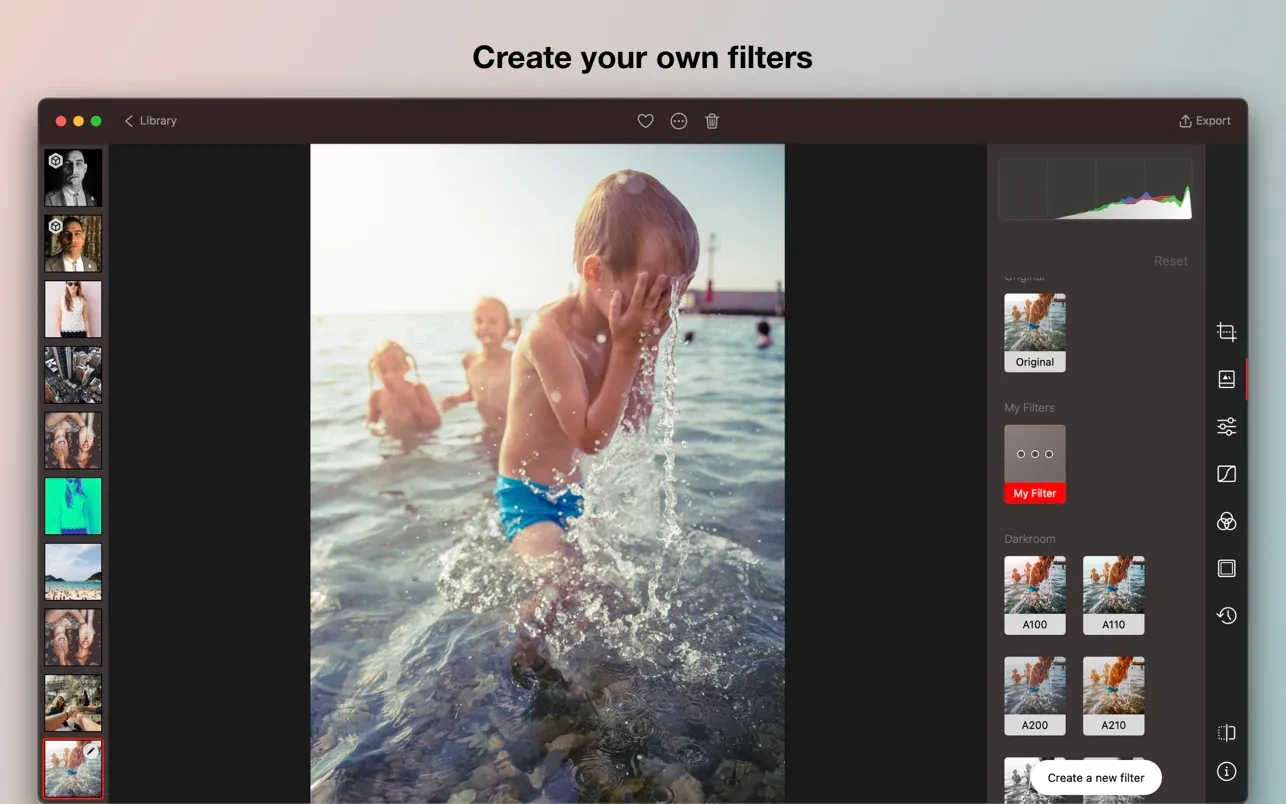Click Reset to clear adjustments

coord(1170,260)
